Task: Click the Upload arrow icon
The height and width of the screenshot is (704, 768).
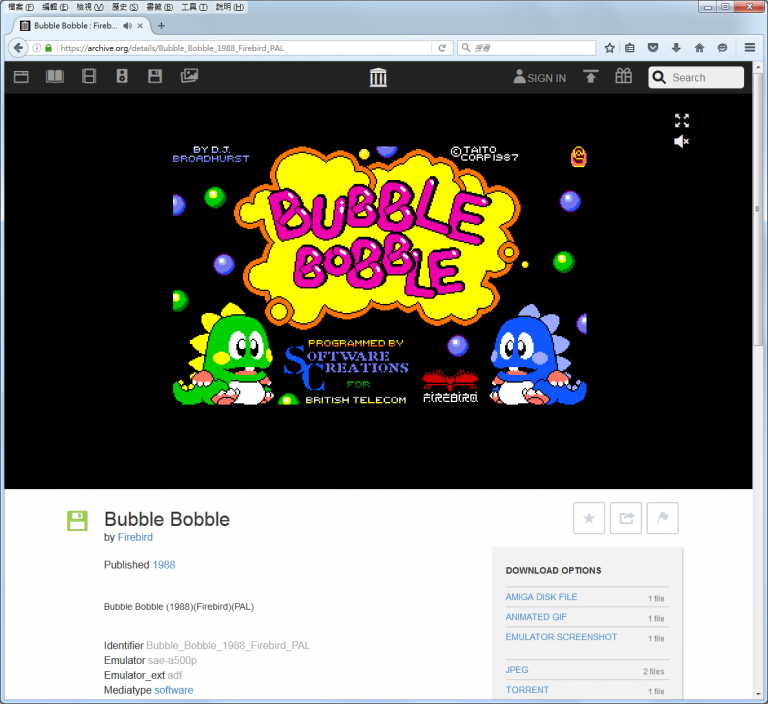Action: 591,76
